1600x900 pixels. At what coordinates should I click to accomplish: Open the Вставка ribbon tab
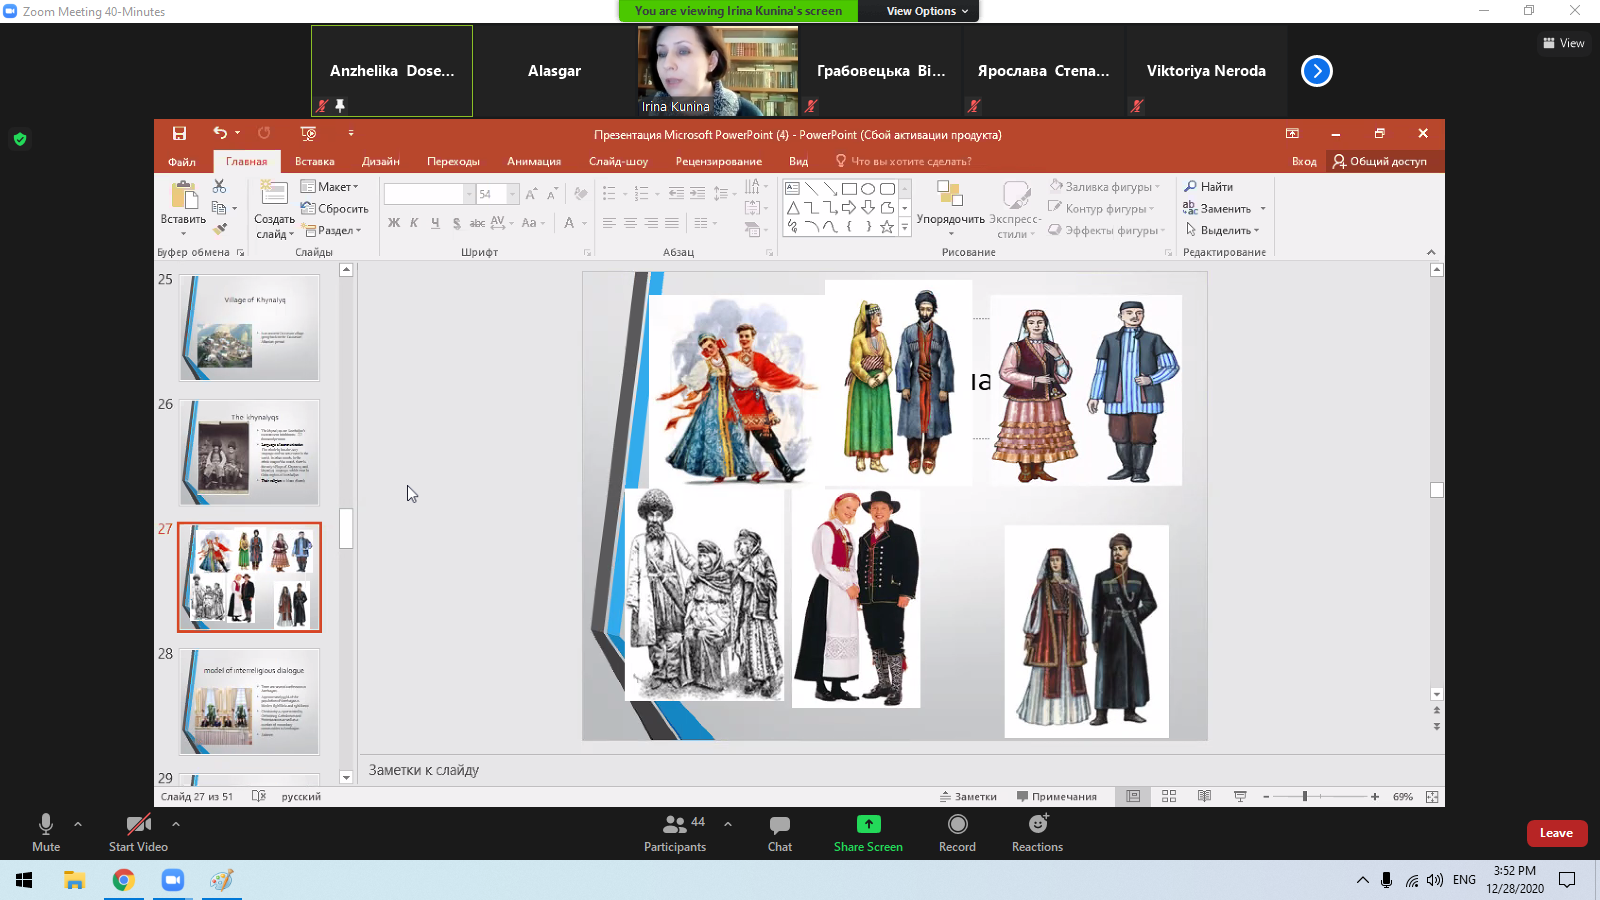(x=314, y=161)
